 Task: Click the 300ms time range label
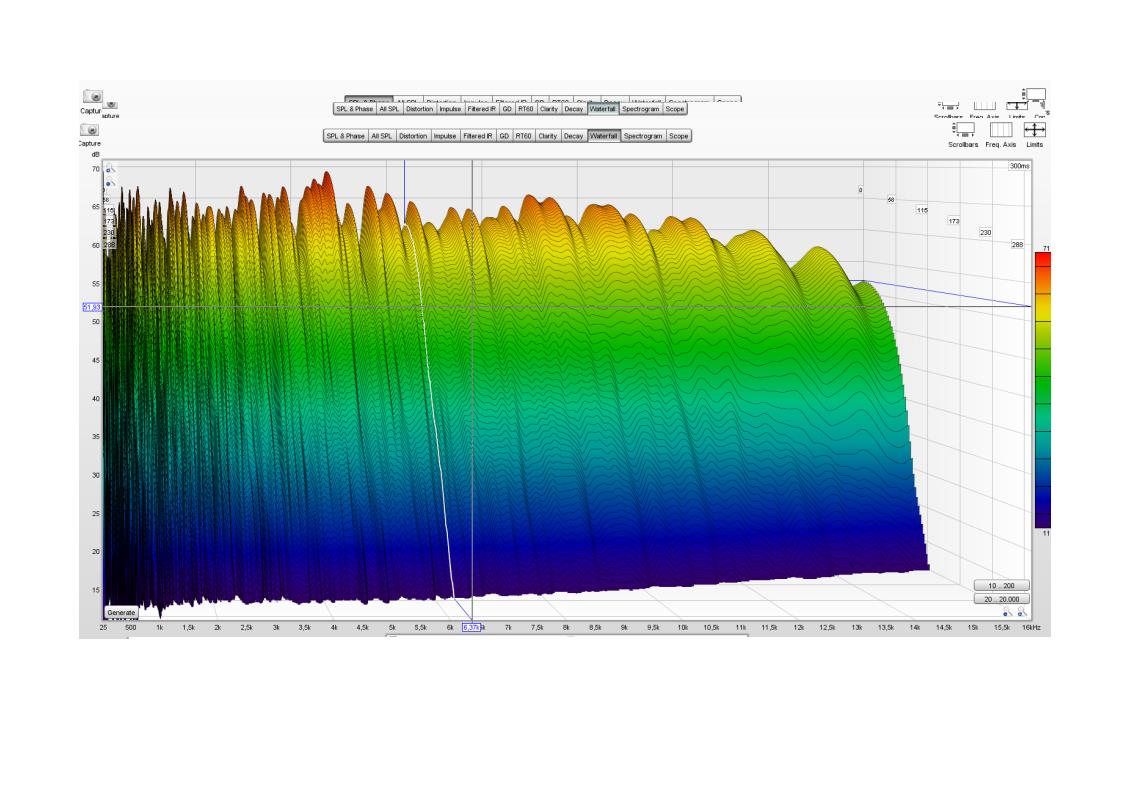point(1020,166)
